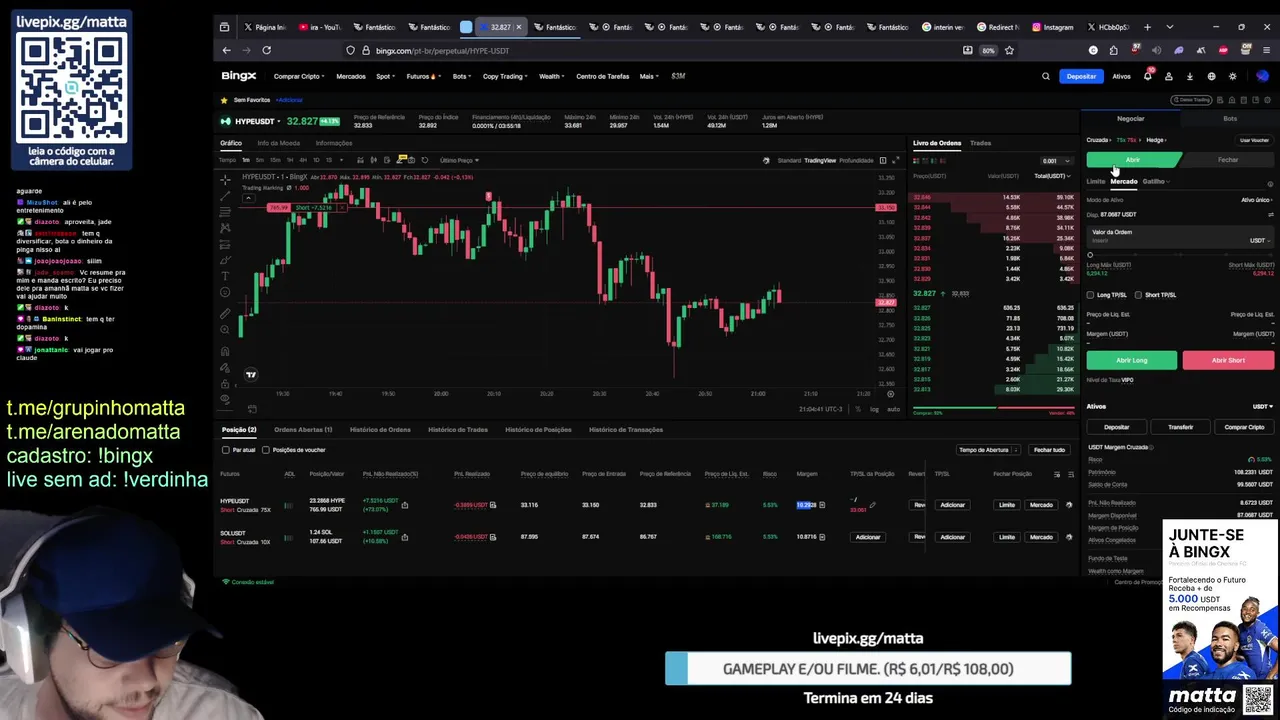The image size is (1280, 720).
Task: Toggle the light/dark theme sun icon
Action: coord(1232,76)
